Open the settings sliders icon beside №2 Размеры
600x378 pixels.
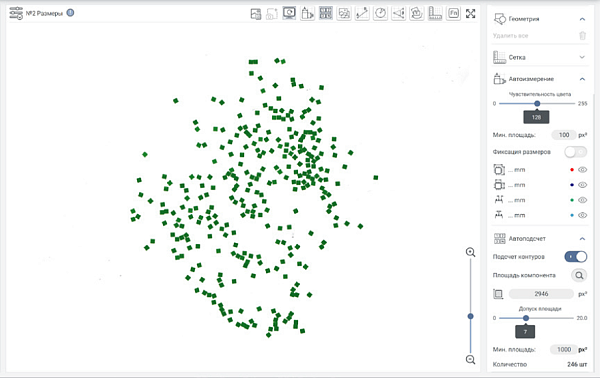16,13
